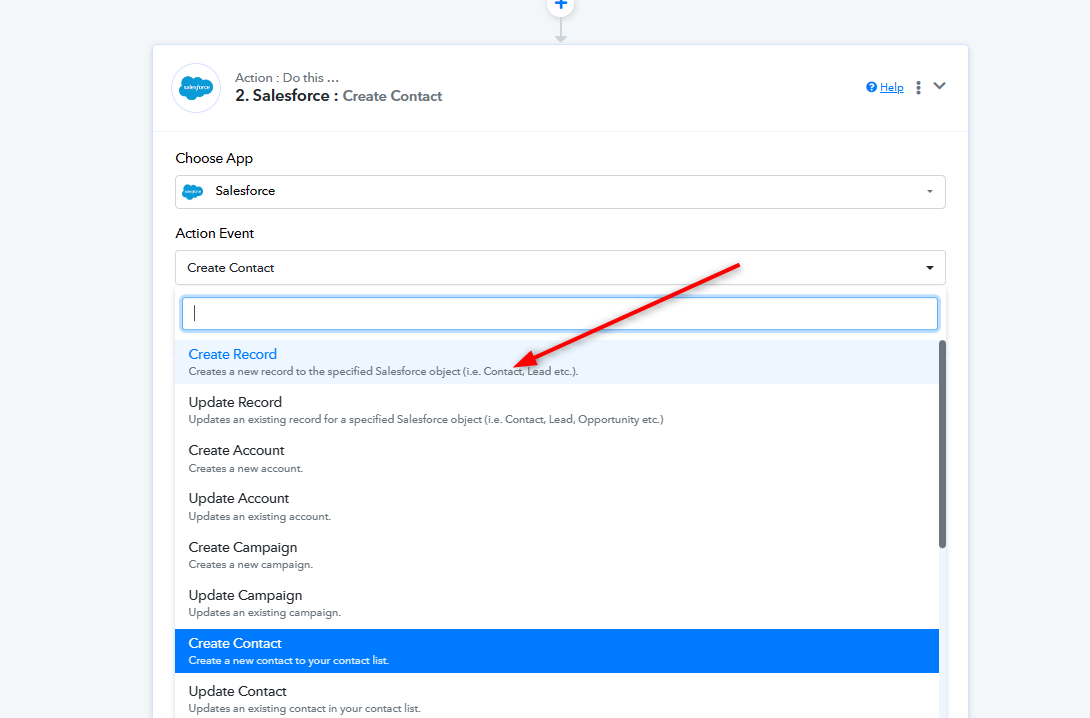Select the Update Contact option
This screenshot has width=1090, height=718.
pyautogui.click(x=557, y=699)
